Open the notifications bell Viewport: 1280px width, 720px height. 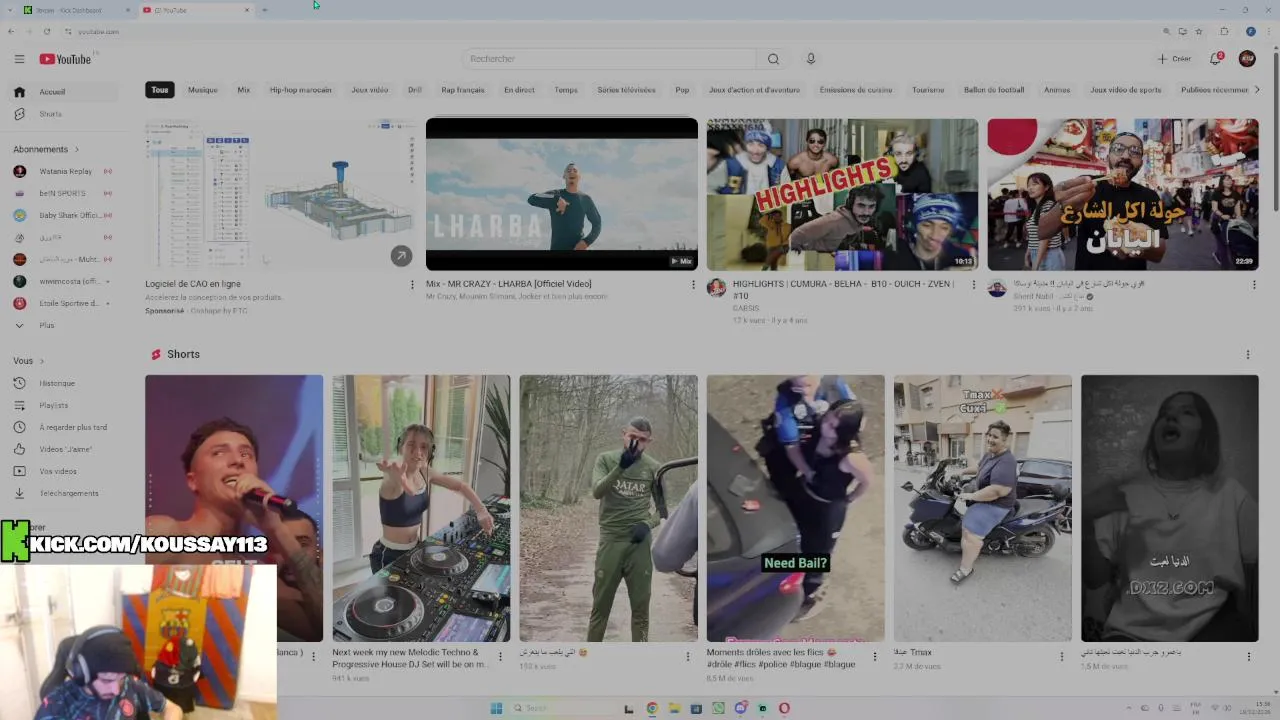click(x=1216, y=59)
